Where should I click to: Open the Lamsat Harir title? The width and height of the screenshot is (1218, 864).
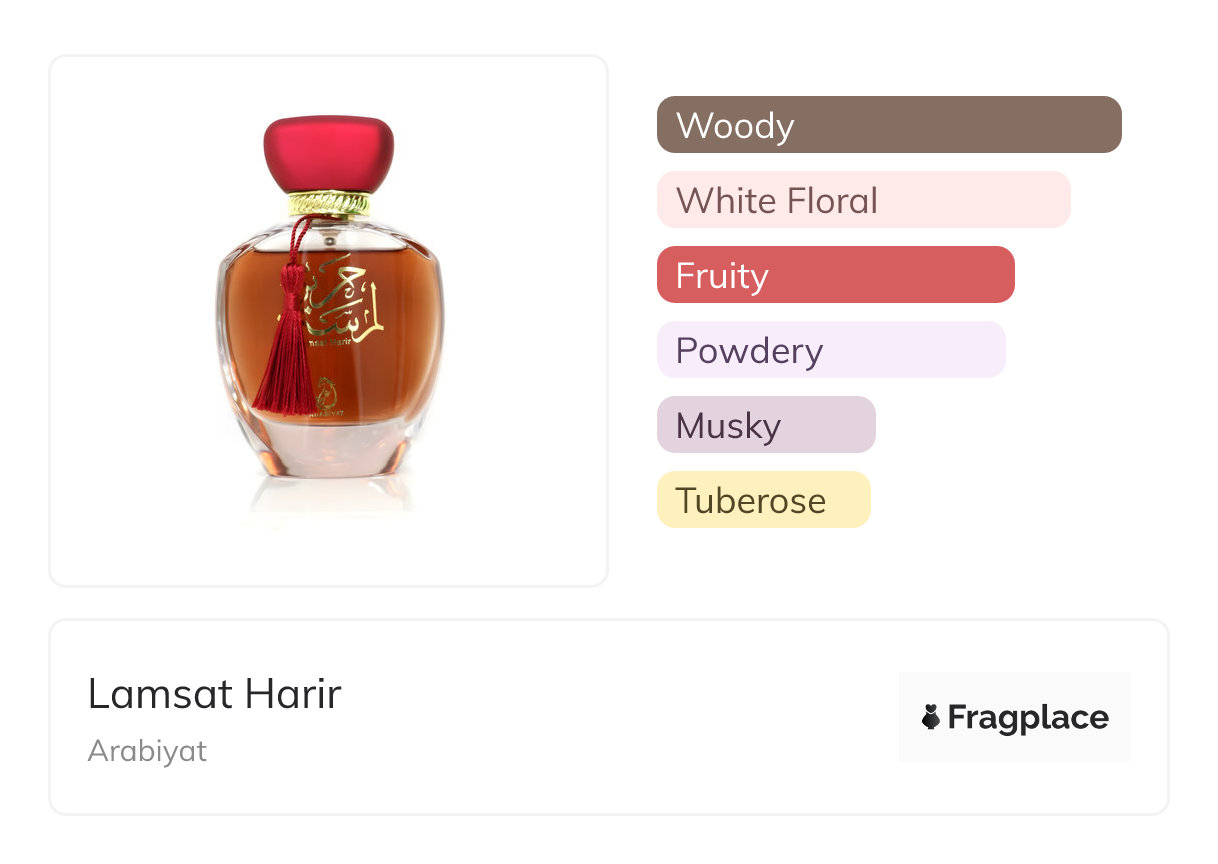pos(214,694)
